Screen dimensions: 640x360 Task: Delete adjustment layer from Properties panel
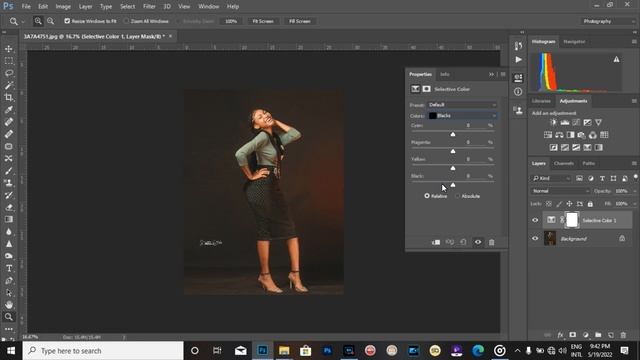coord(491,242)
